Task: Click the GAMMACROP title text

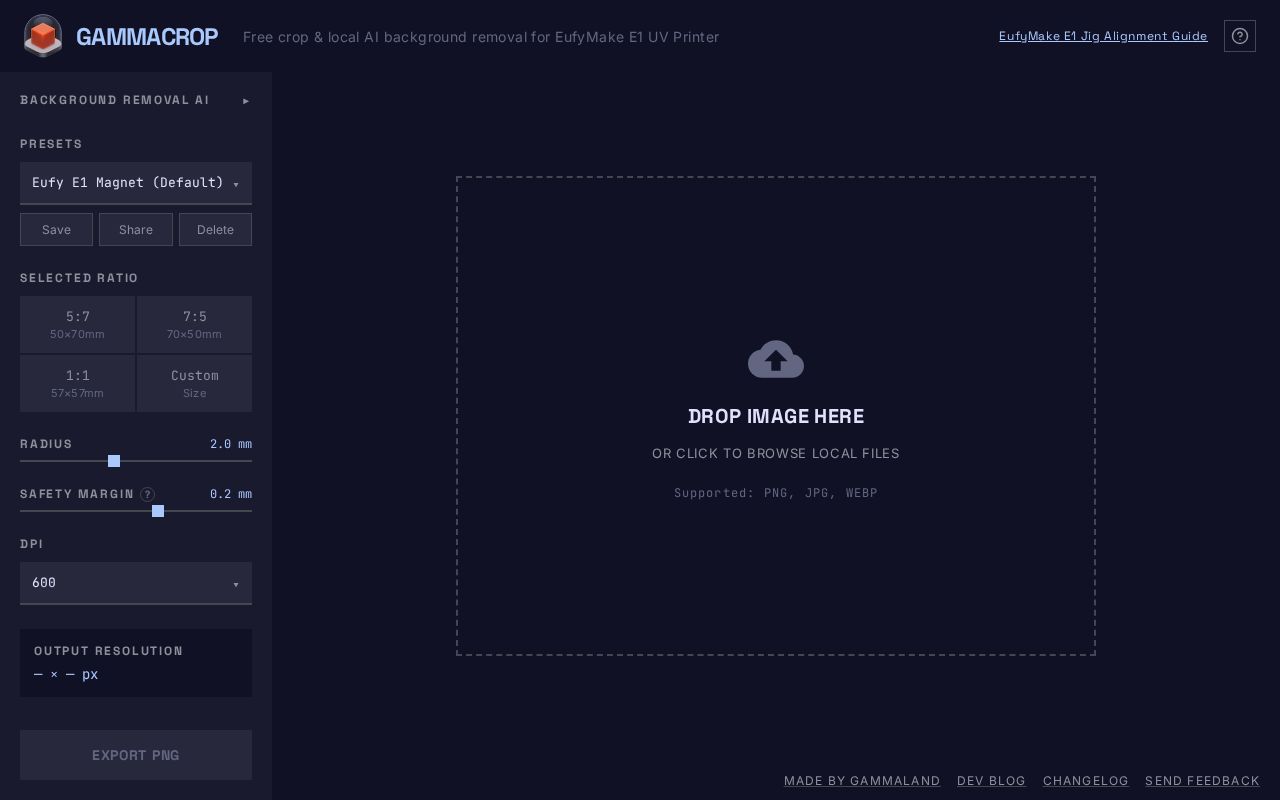Action: point(147,37)
